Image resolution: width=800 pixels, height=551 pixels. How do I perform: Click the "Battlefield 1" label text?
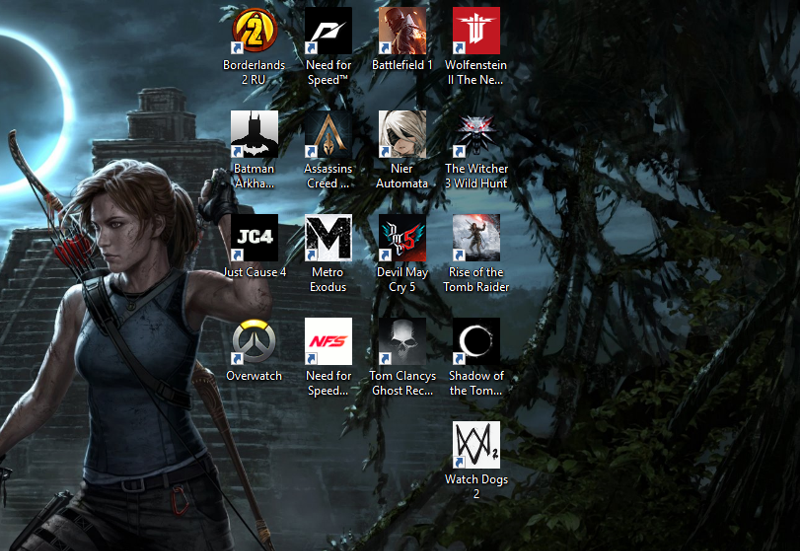point(402,65)
